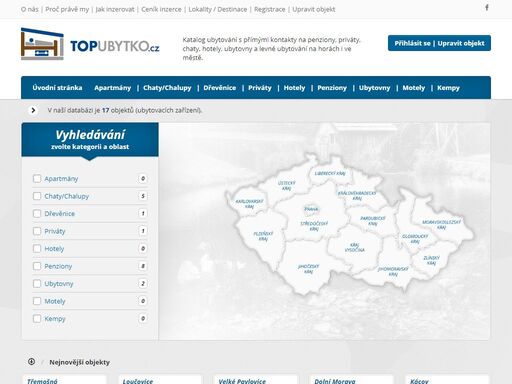
Task: Open the Velké Pavlovice listing card
Action: 255,379
